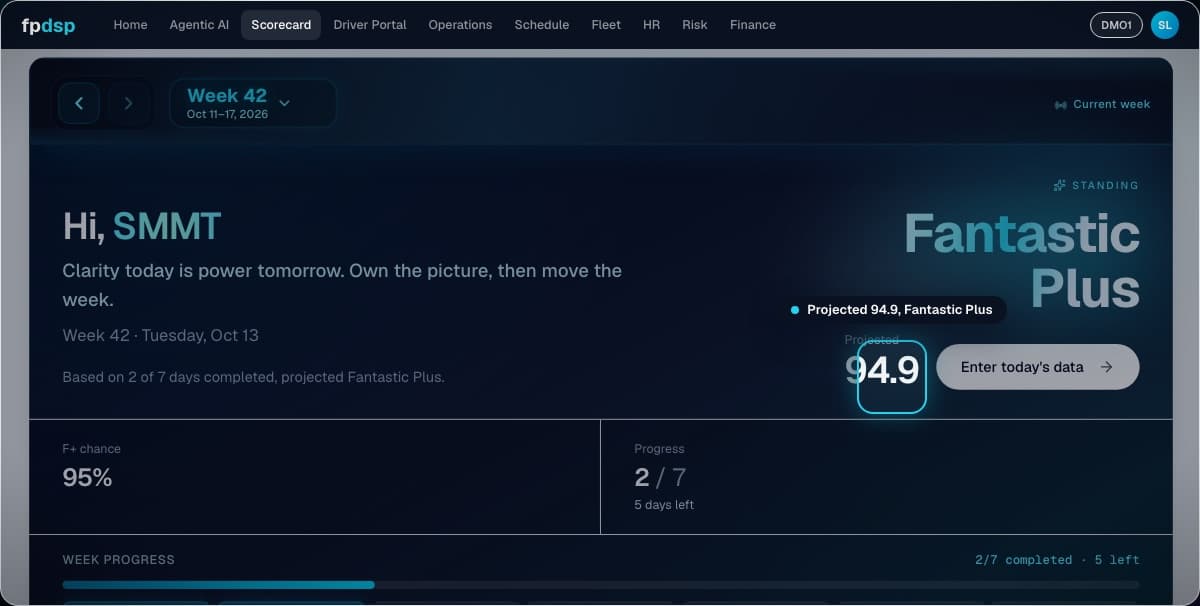The image size is (1200, 606).
Task: Go to next week arrow
Action: click(x=128, y=103)
